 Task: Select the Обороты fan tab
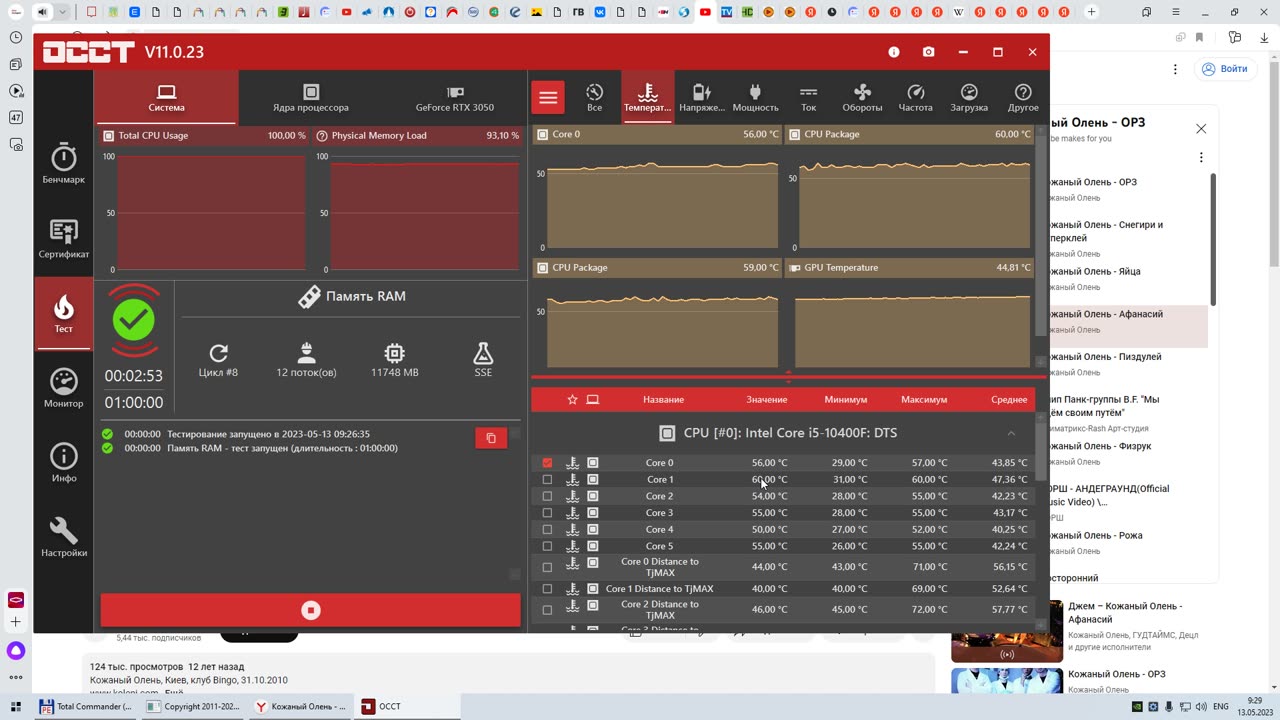click(x=862, y=97)
